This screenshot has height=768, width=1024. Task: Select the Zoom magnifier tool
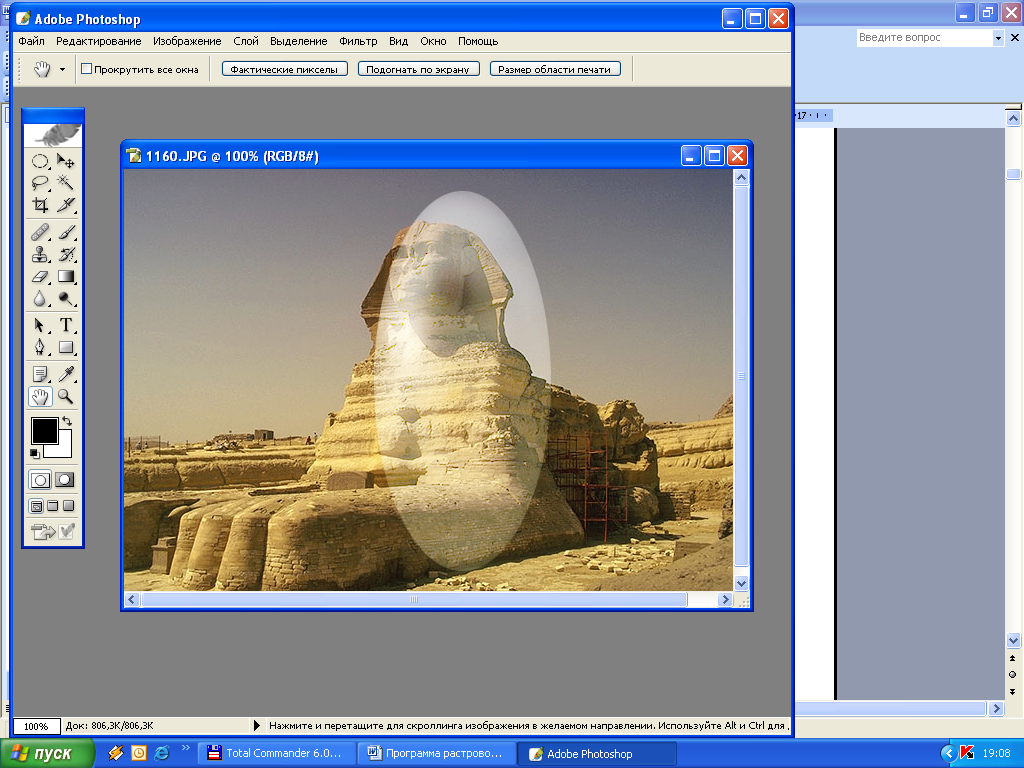65,396
